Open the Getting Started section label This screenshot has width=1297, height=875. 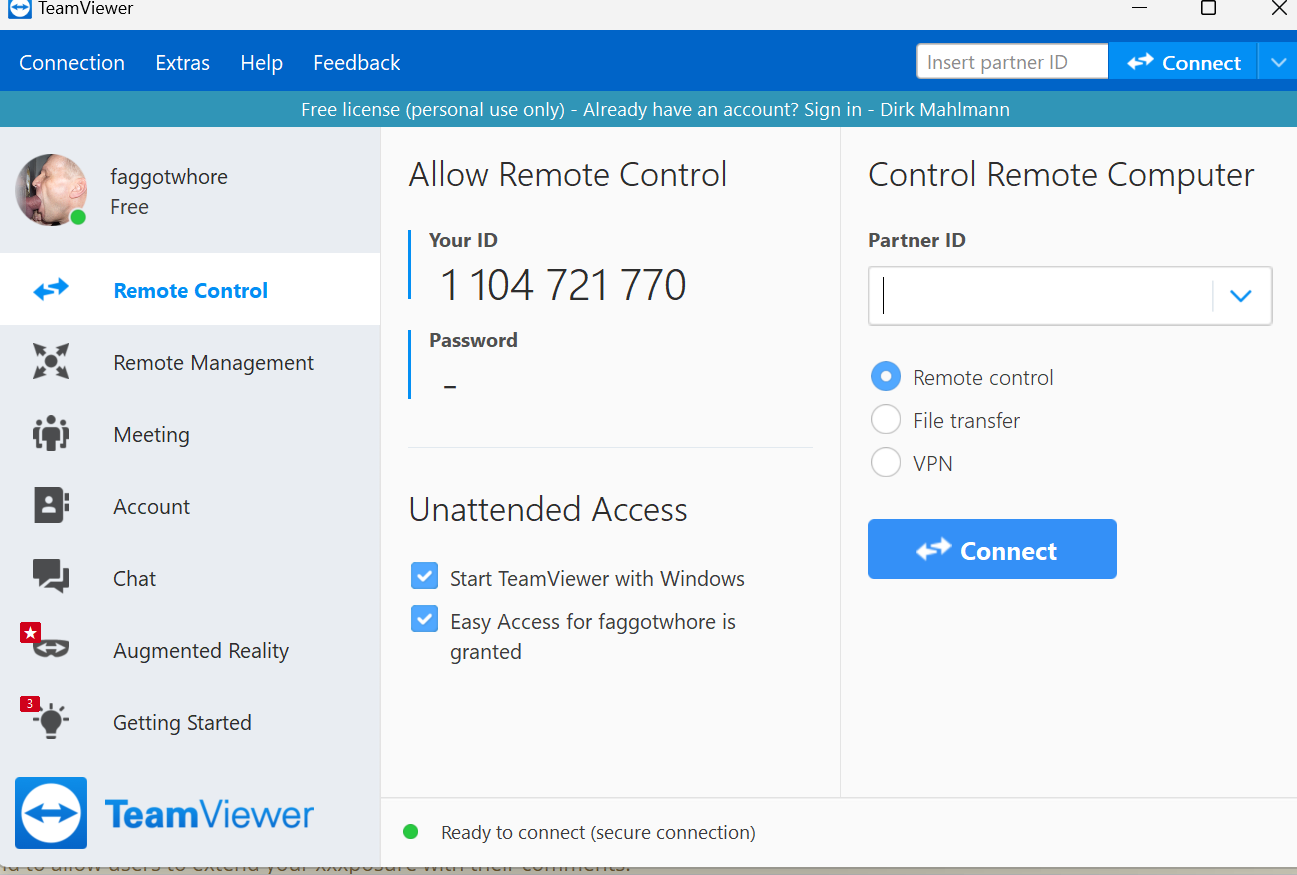pyautogui.click(x=182, y=723)
